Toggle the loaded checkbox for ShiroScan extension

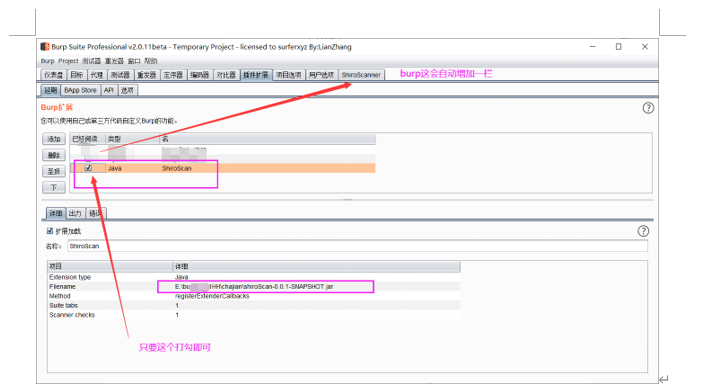88,168
